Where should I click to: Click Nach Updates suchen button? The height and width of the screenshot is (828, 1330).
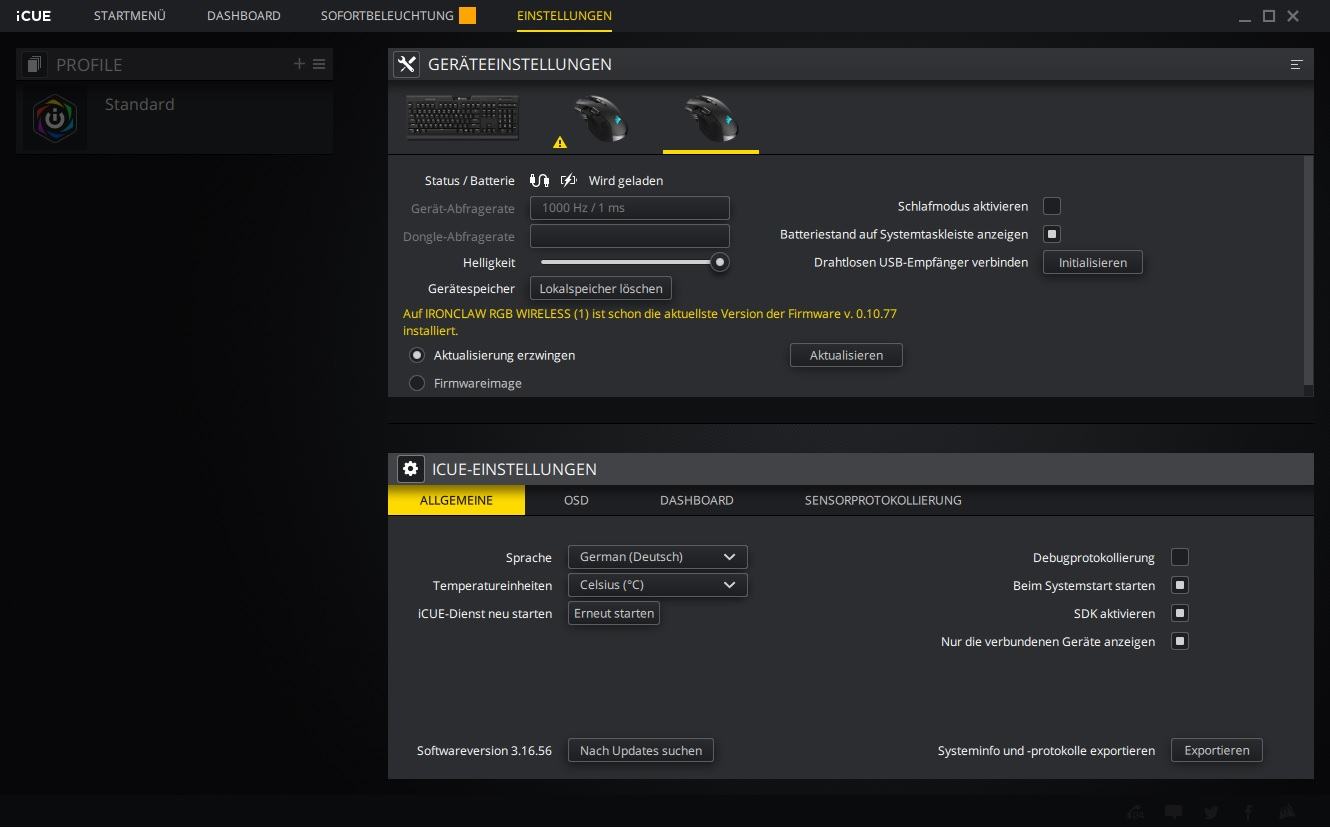coord(641,750)
